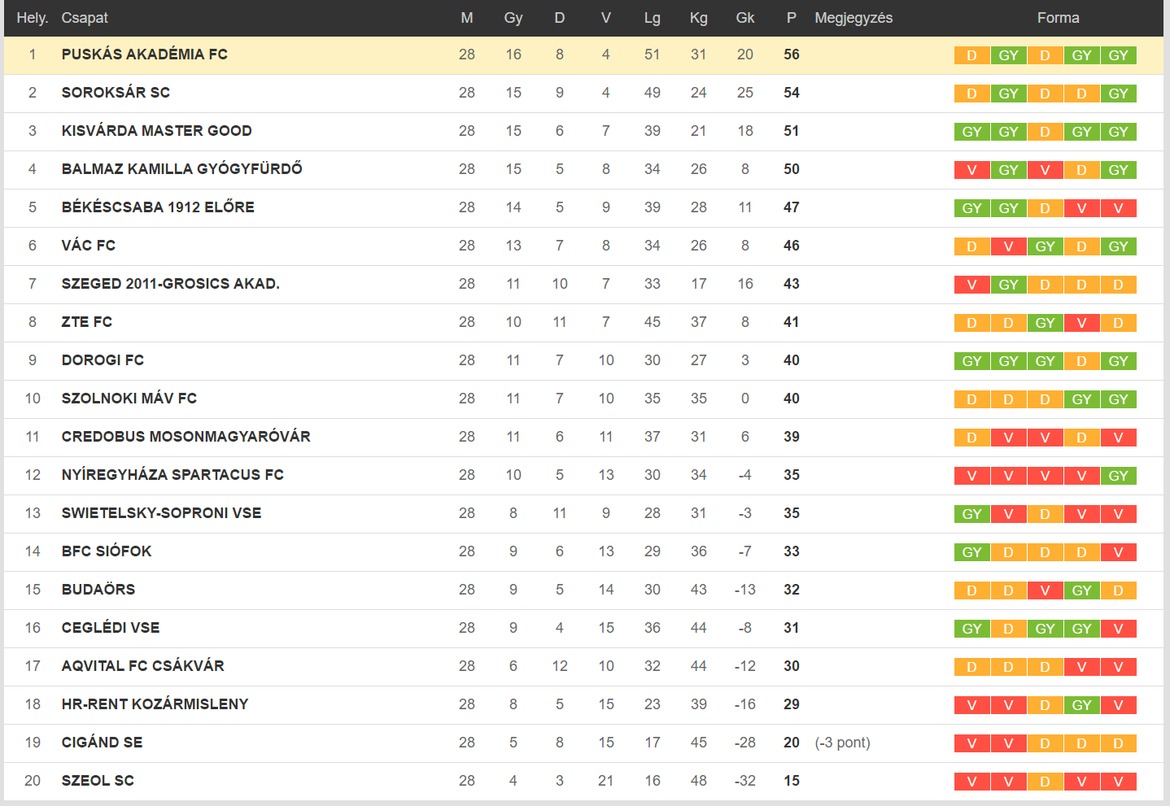
Task: Select Balmaz Kamilla's first red V badge
Action: [972, 170]
